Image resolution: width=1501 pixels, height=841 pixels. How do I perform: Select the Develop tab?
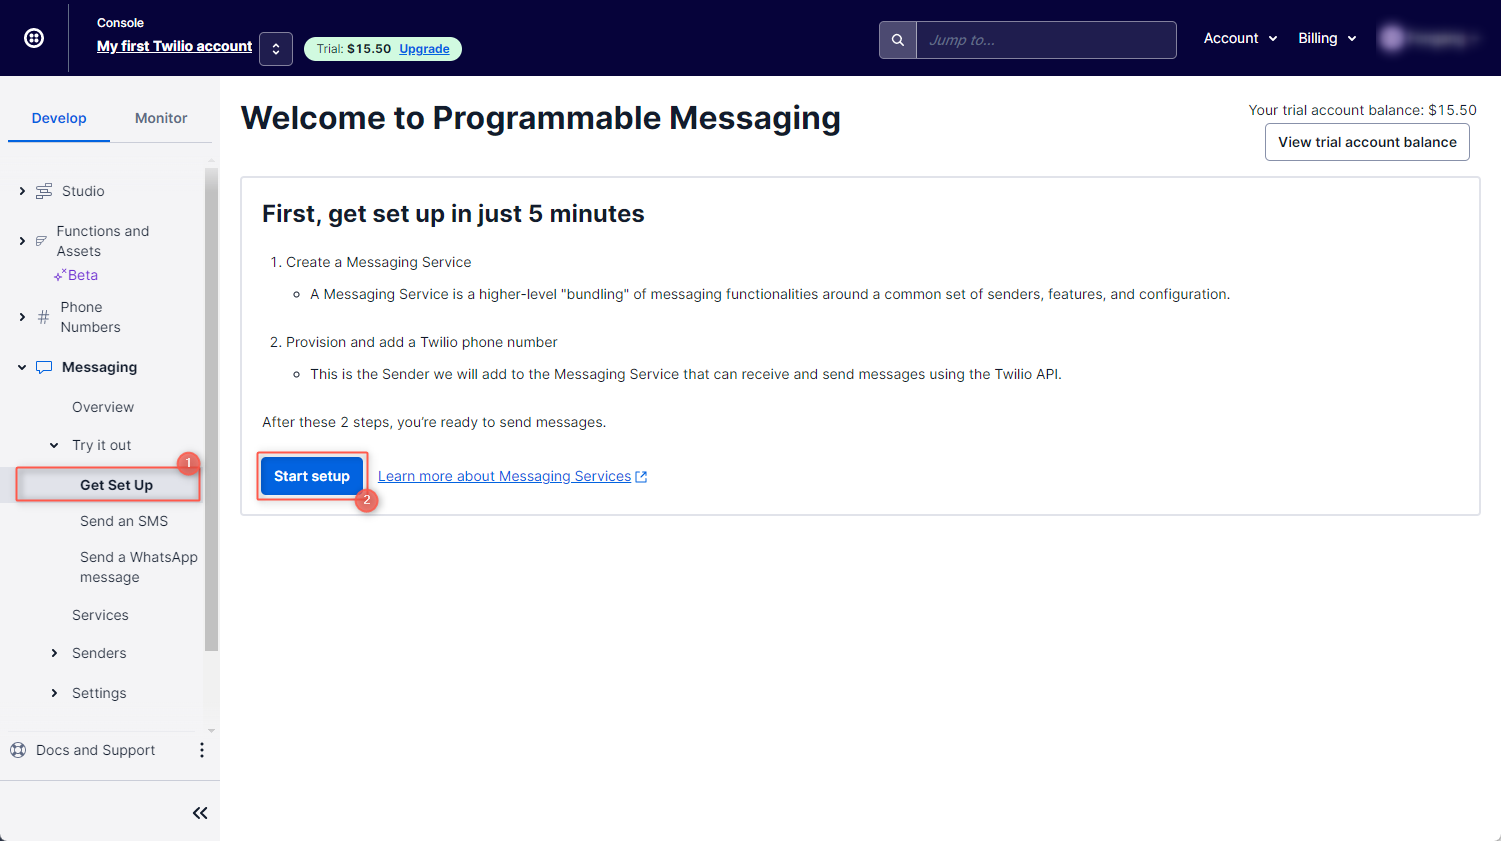tap(59, 118)
